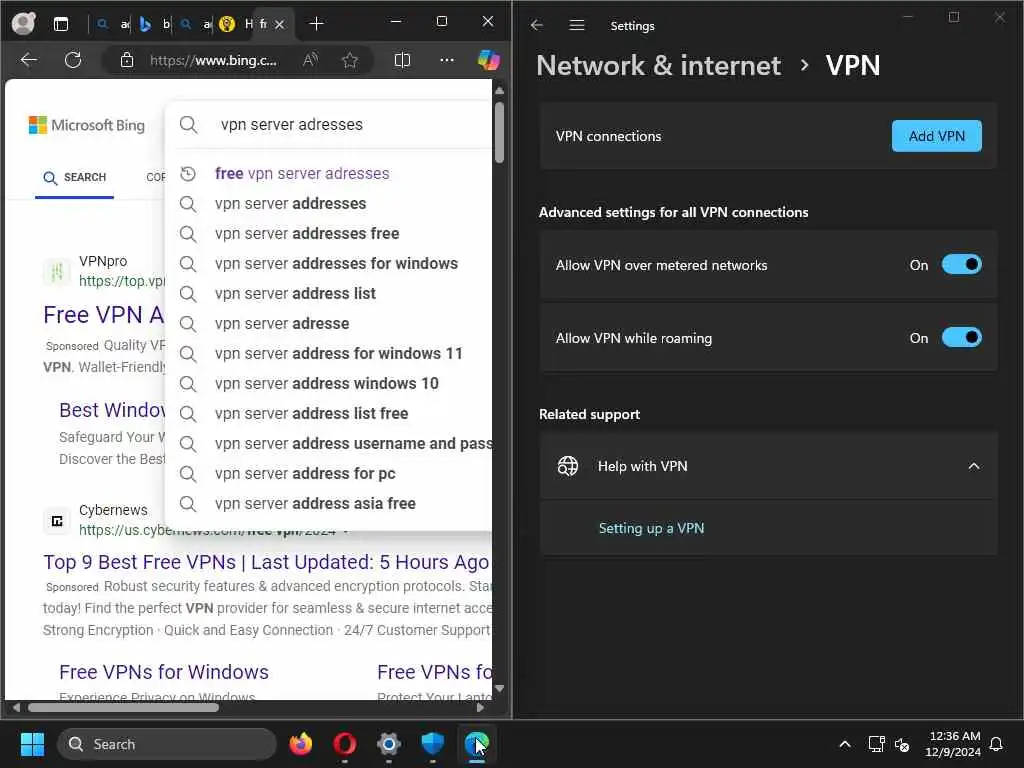
Task: Select suggestion 'vpn server addresses free'
Action: [x=307, y=233]
